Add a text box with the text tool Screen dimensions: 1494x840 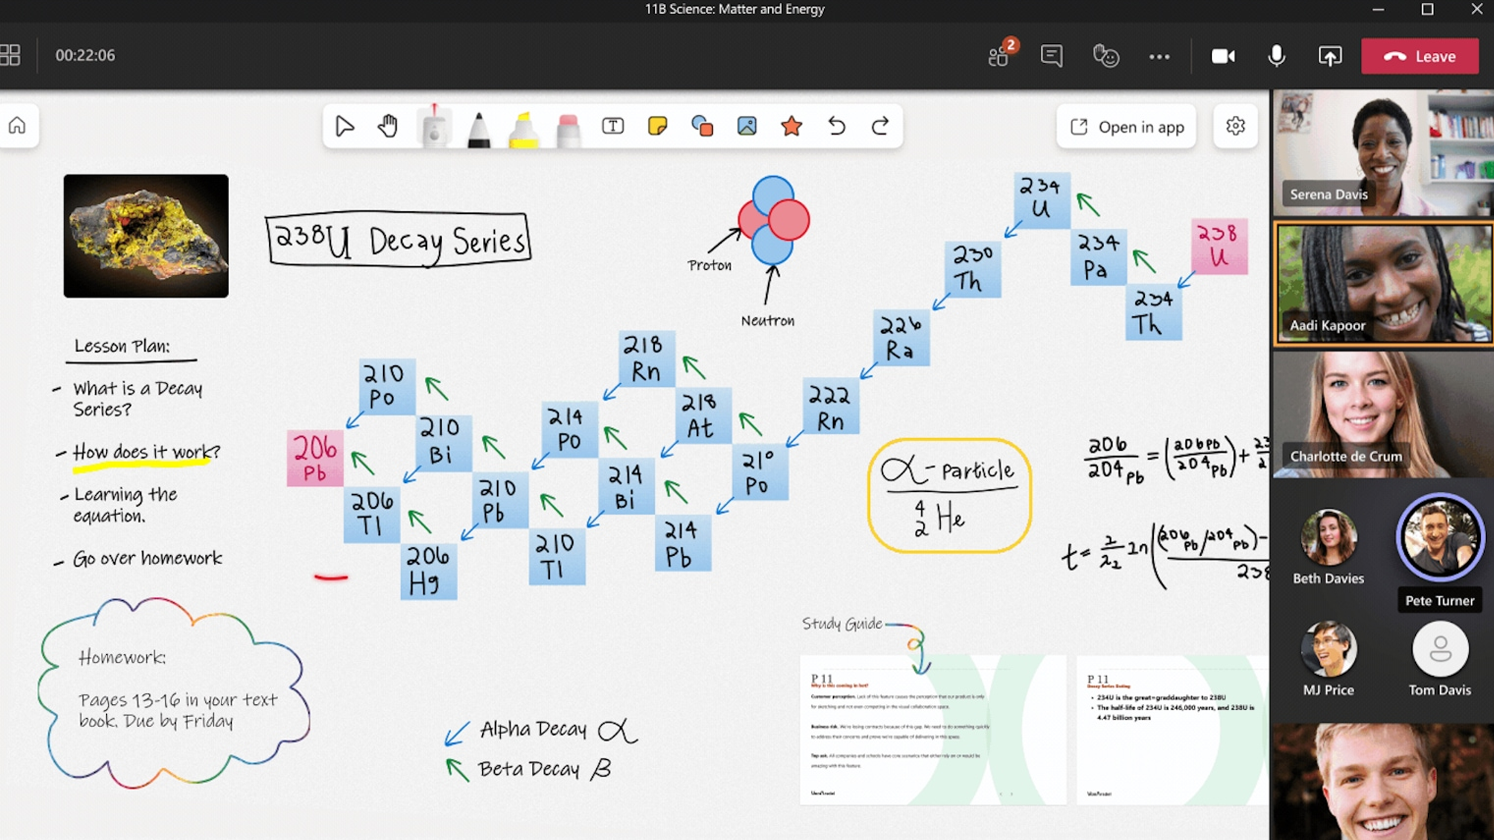tap(613, 127)
